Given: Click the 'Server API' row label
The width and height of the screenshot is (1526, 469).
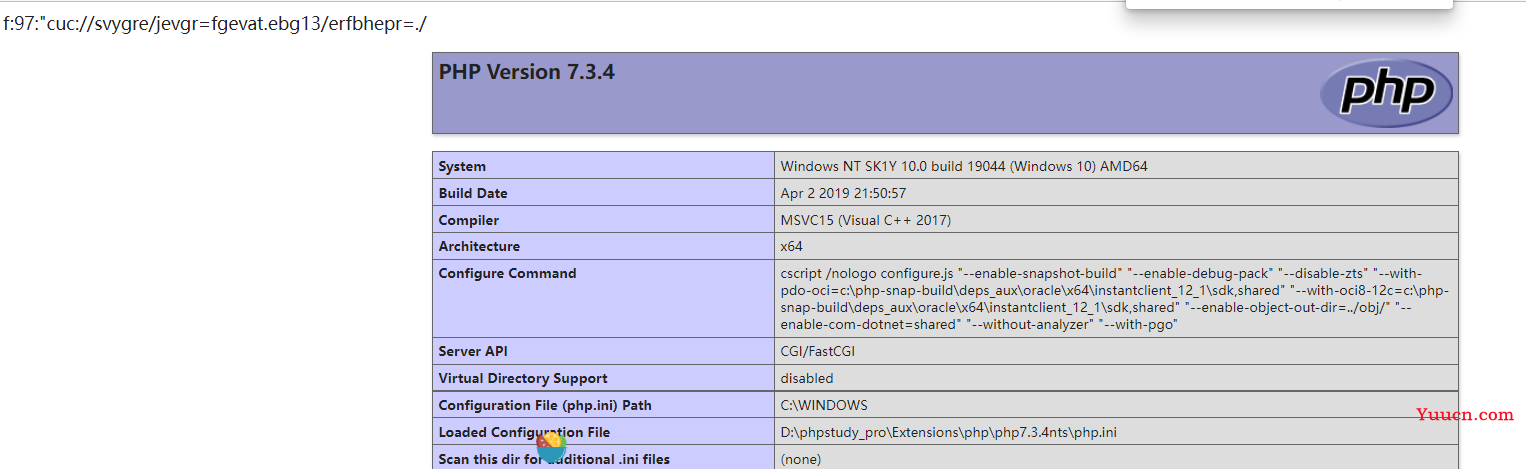Looking at the screenshot, I should [473, 352].
